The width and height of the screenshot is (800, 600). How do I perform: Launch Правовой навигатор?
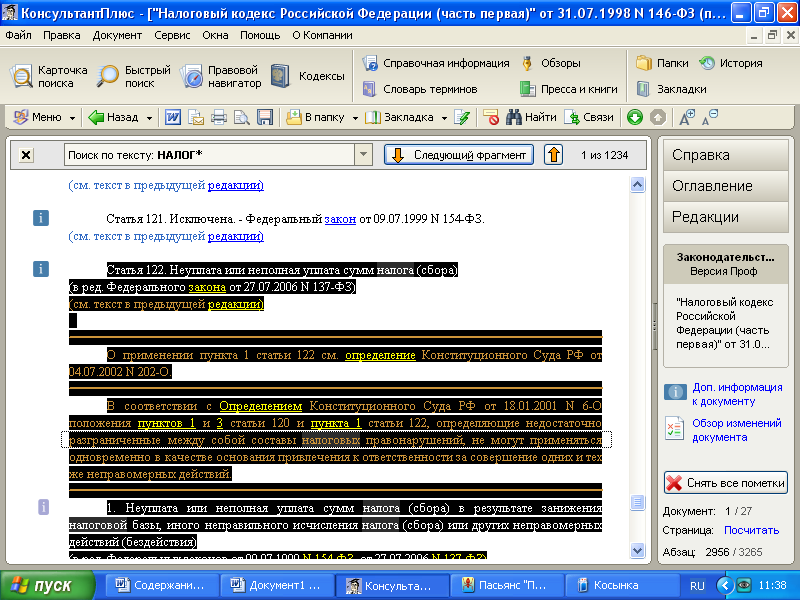pyautogui.click(x=221, y=77)
